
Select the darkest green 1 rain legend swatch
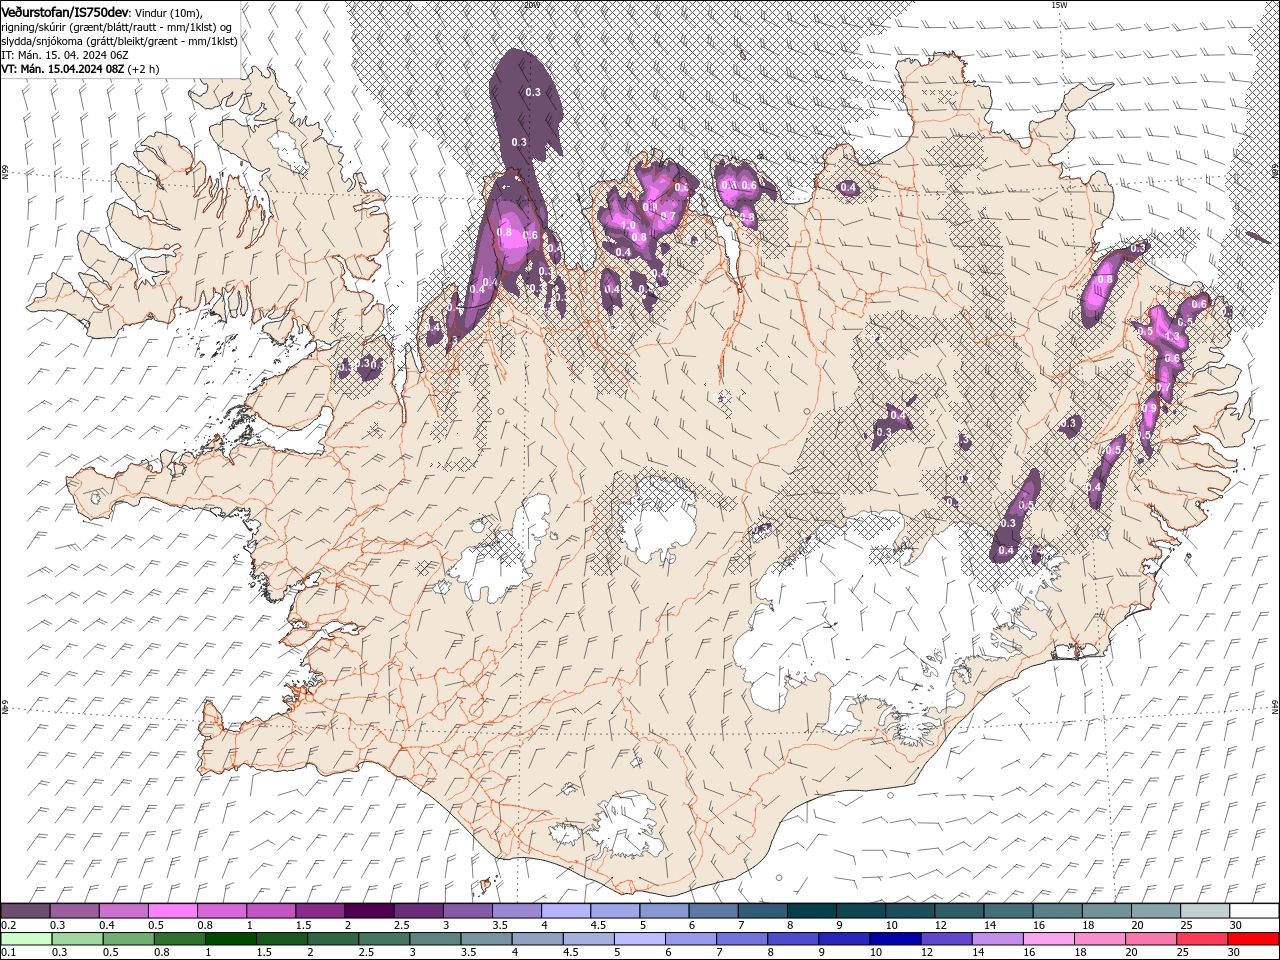coord(231,939)
